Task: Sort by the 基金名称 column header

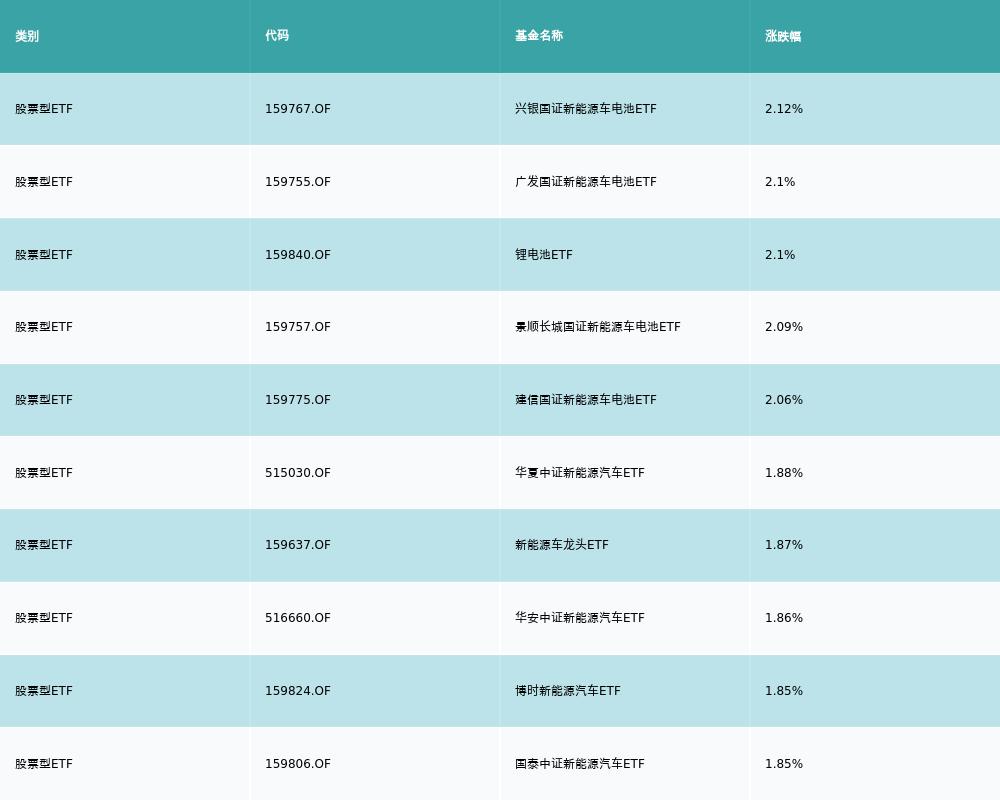Action: coord(539,36)
